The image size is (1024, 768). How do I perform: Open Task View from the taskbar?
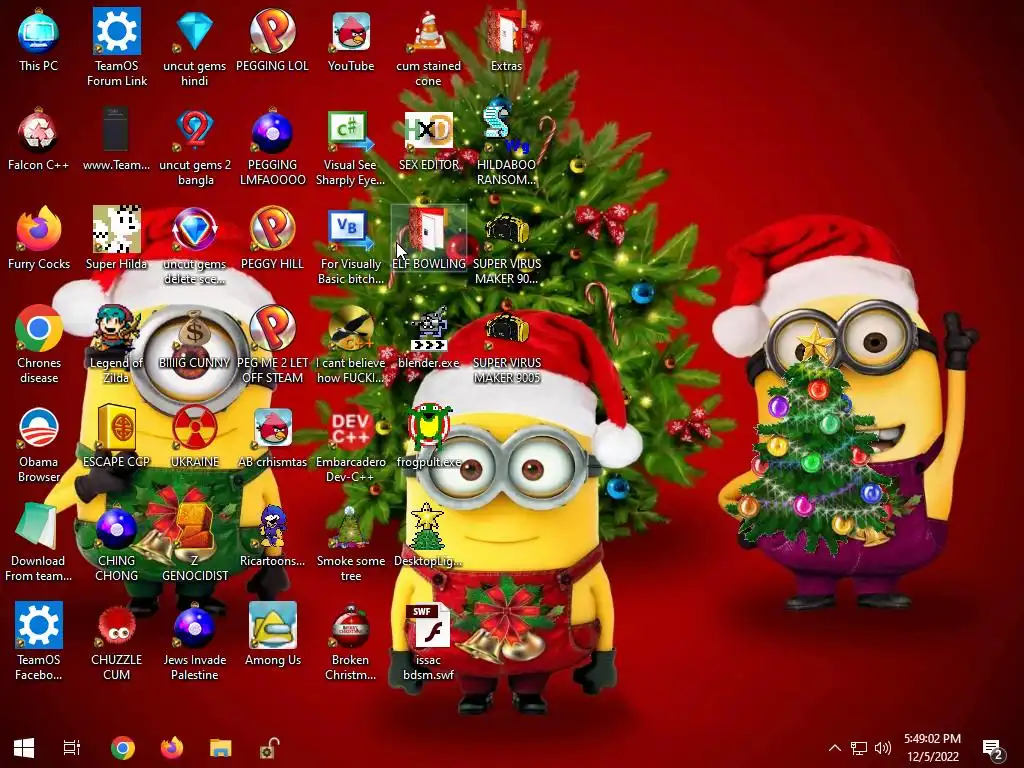(72, 748)
